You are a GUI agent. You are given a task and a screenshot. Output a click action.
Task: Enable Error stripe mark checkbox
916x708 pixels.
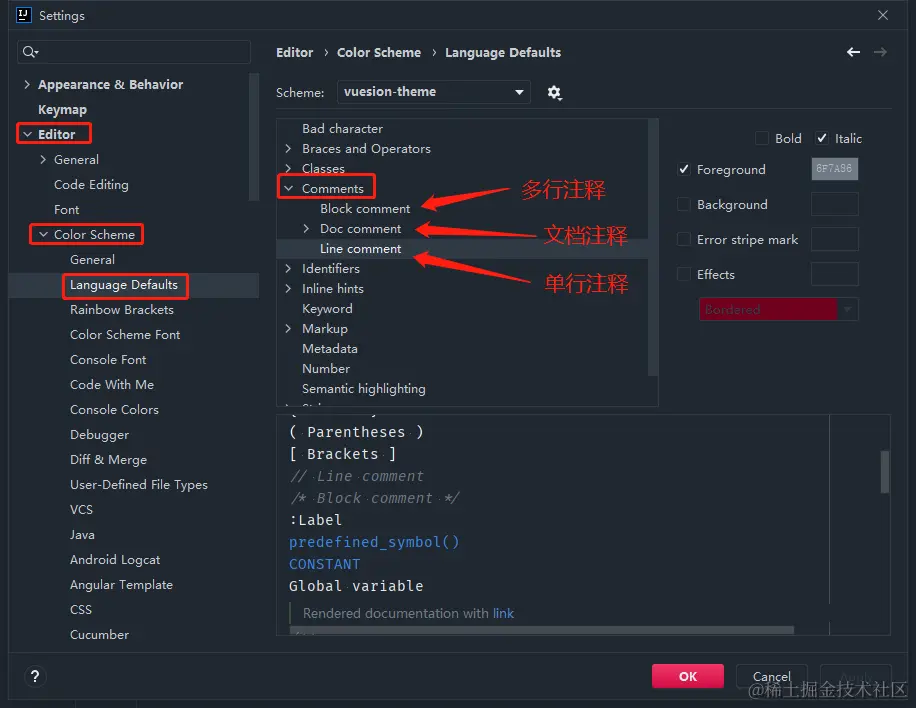click(x=683, y=240)
